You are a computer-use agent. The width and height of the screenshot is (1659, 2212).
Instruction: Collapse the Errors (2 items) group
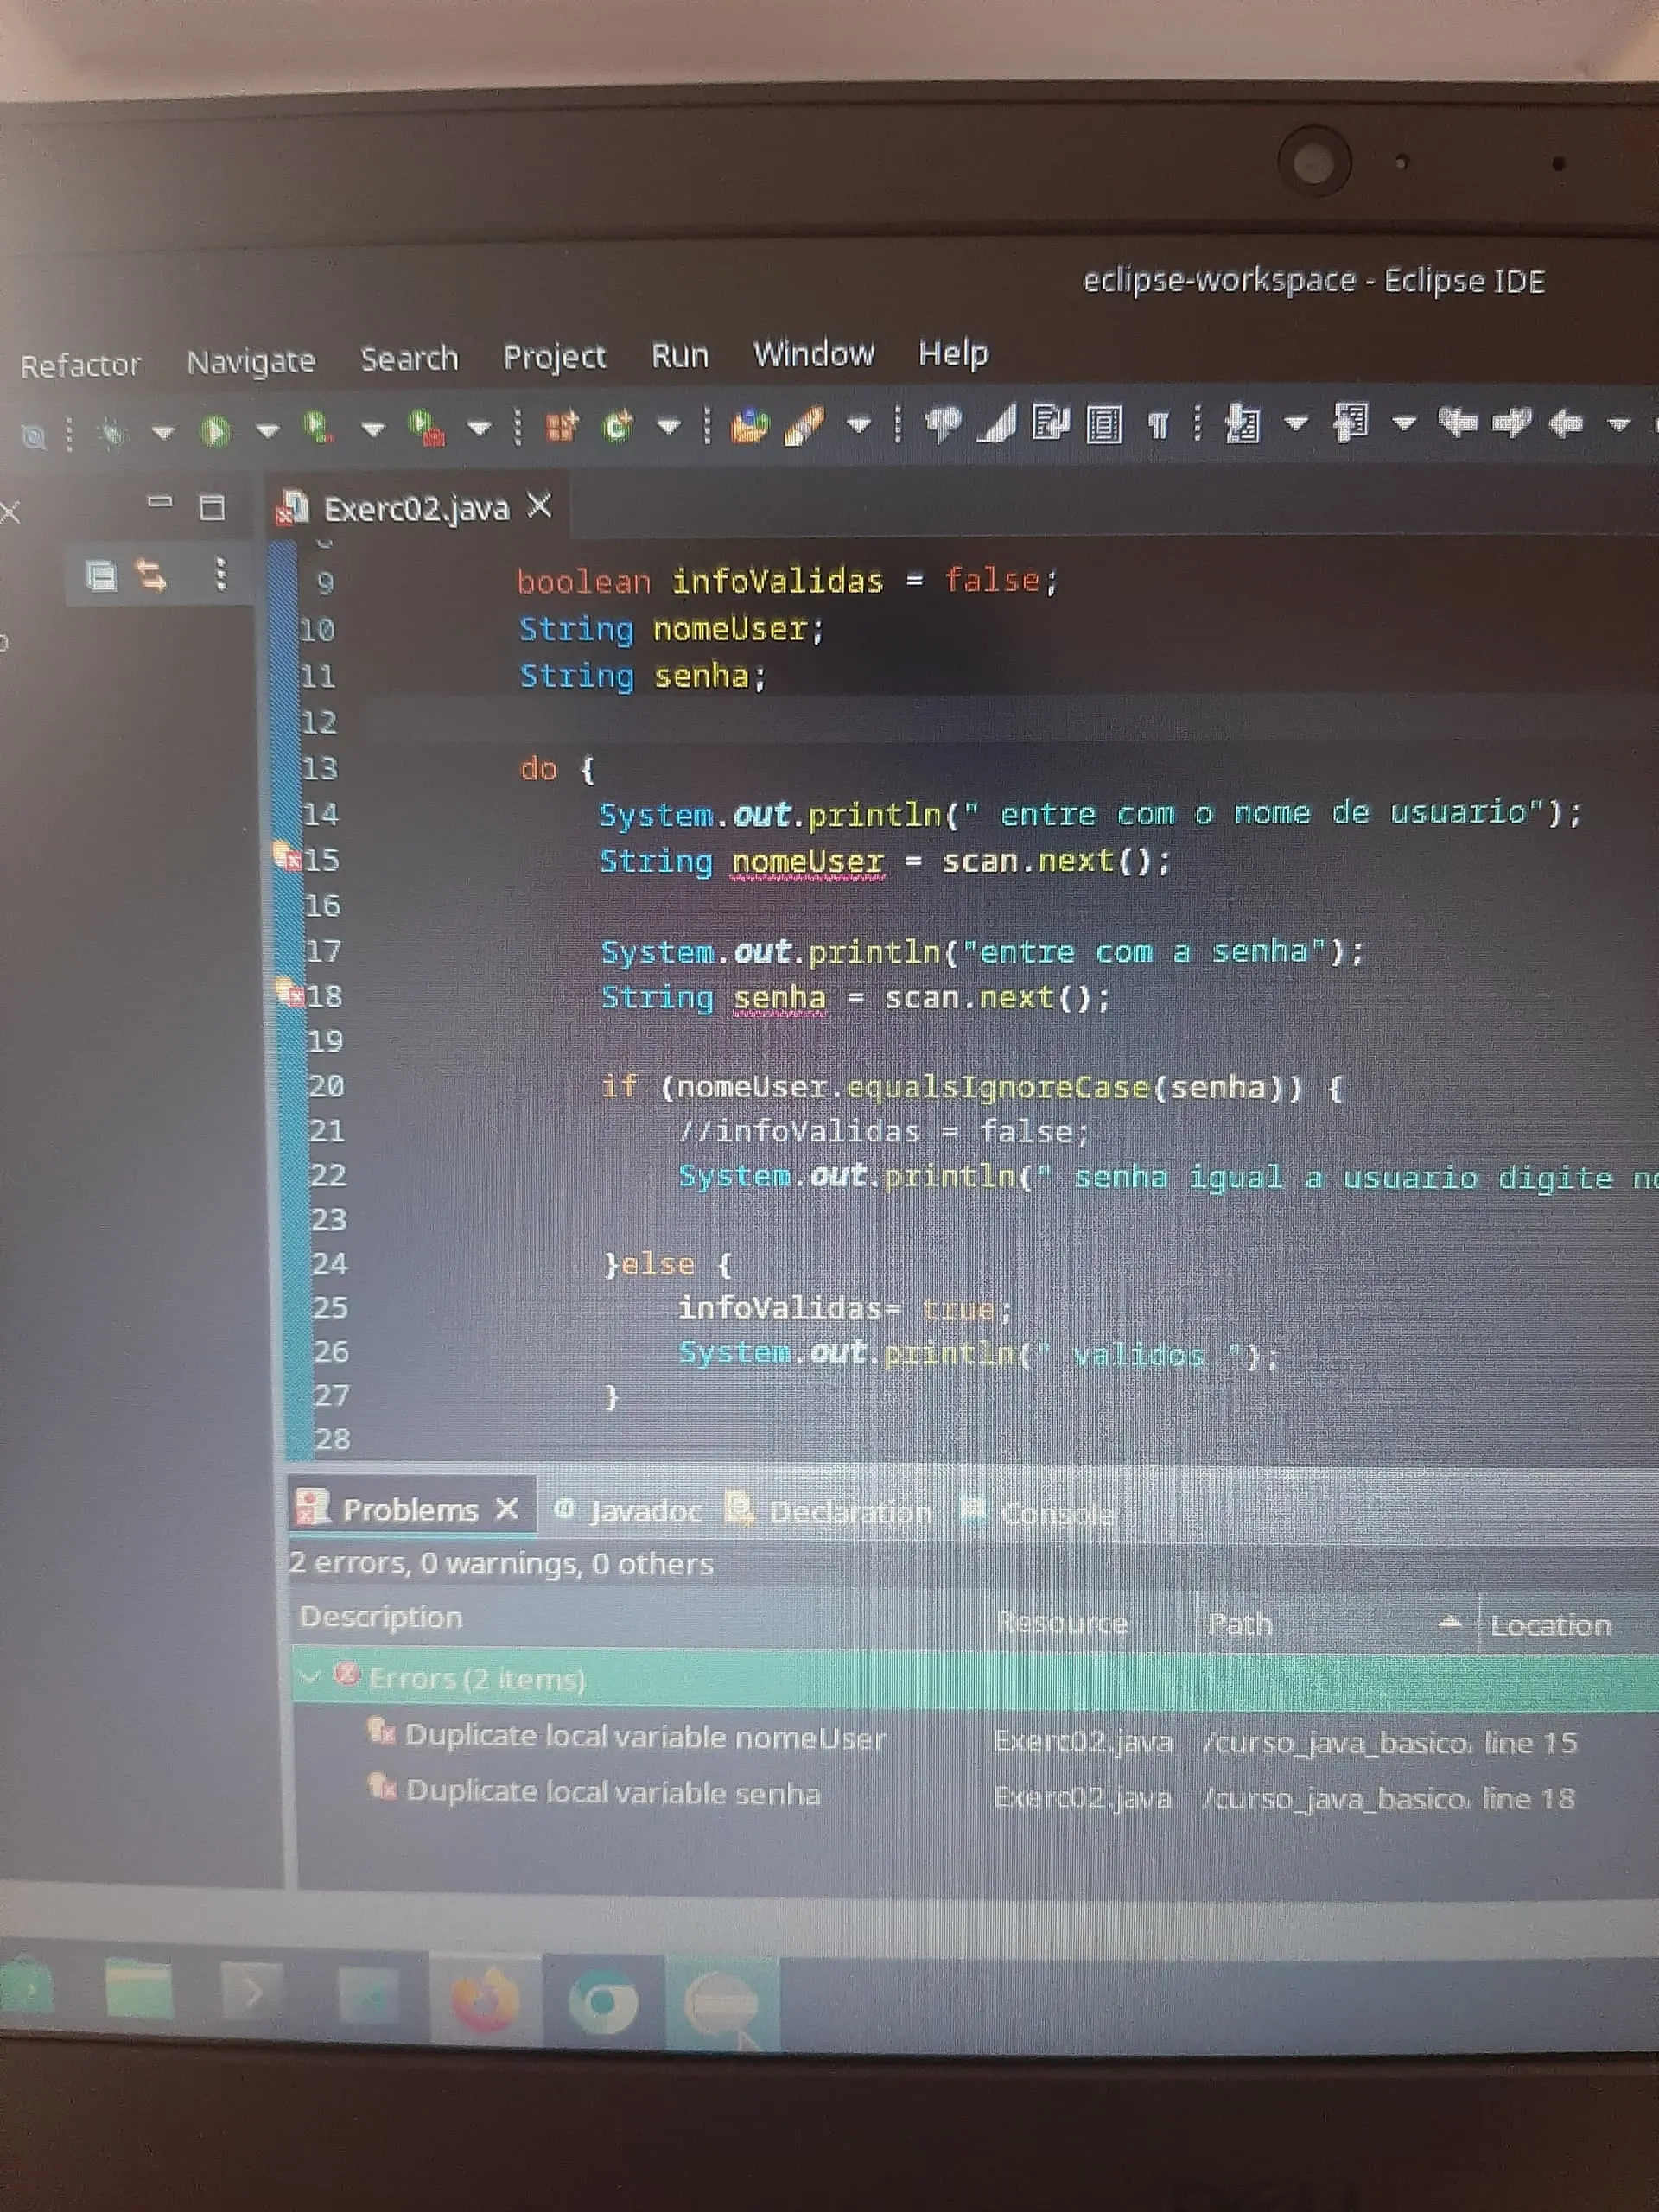(310, 1677)
